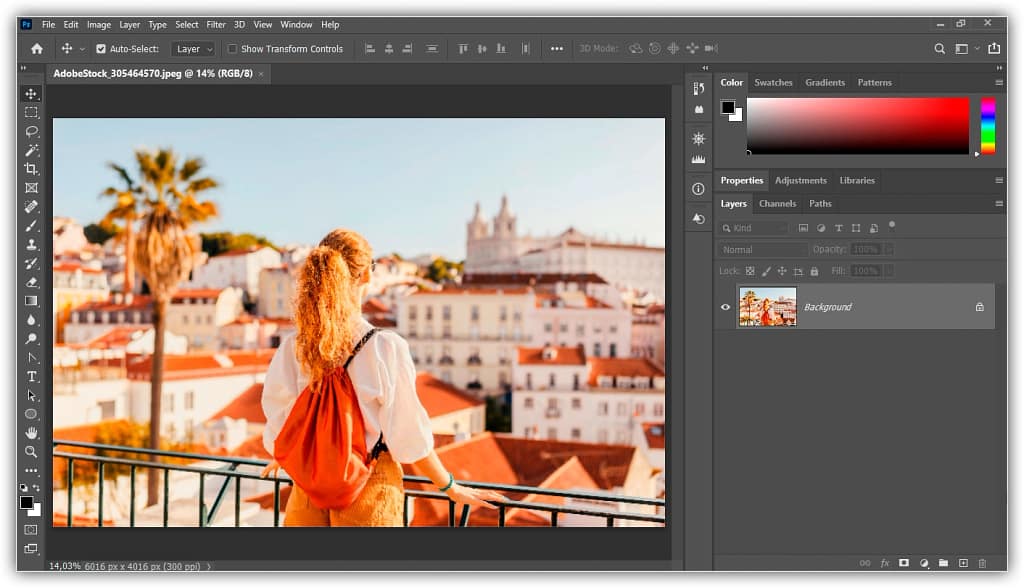
Task: Activate the Crop tool
Action: 31,169
